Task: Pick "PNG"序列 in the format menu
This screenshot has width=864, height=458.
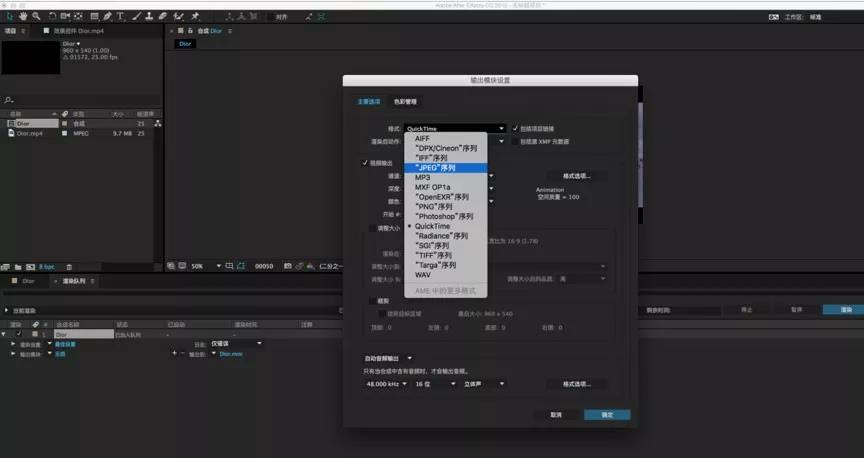Action: coord(435,207)
